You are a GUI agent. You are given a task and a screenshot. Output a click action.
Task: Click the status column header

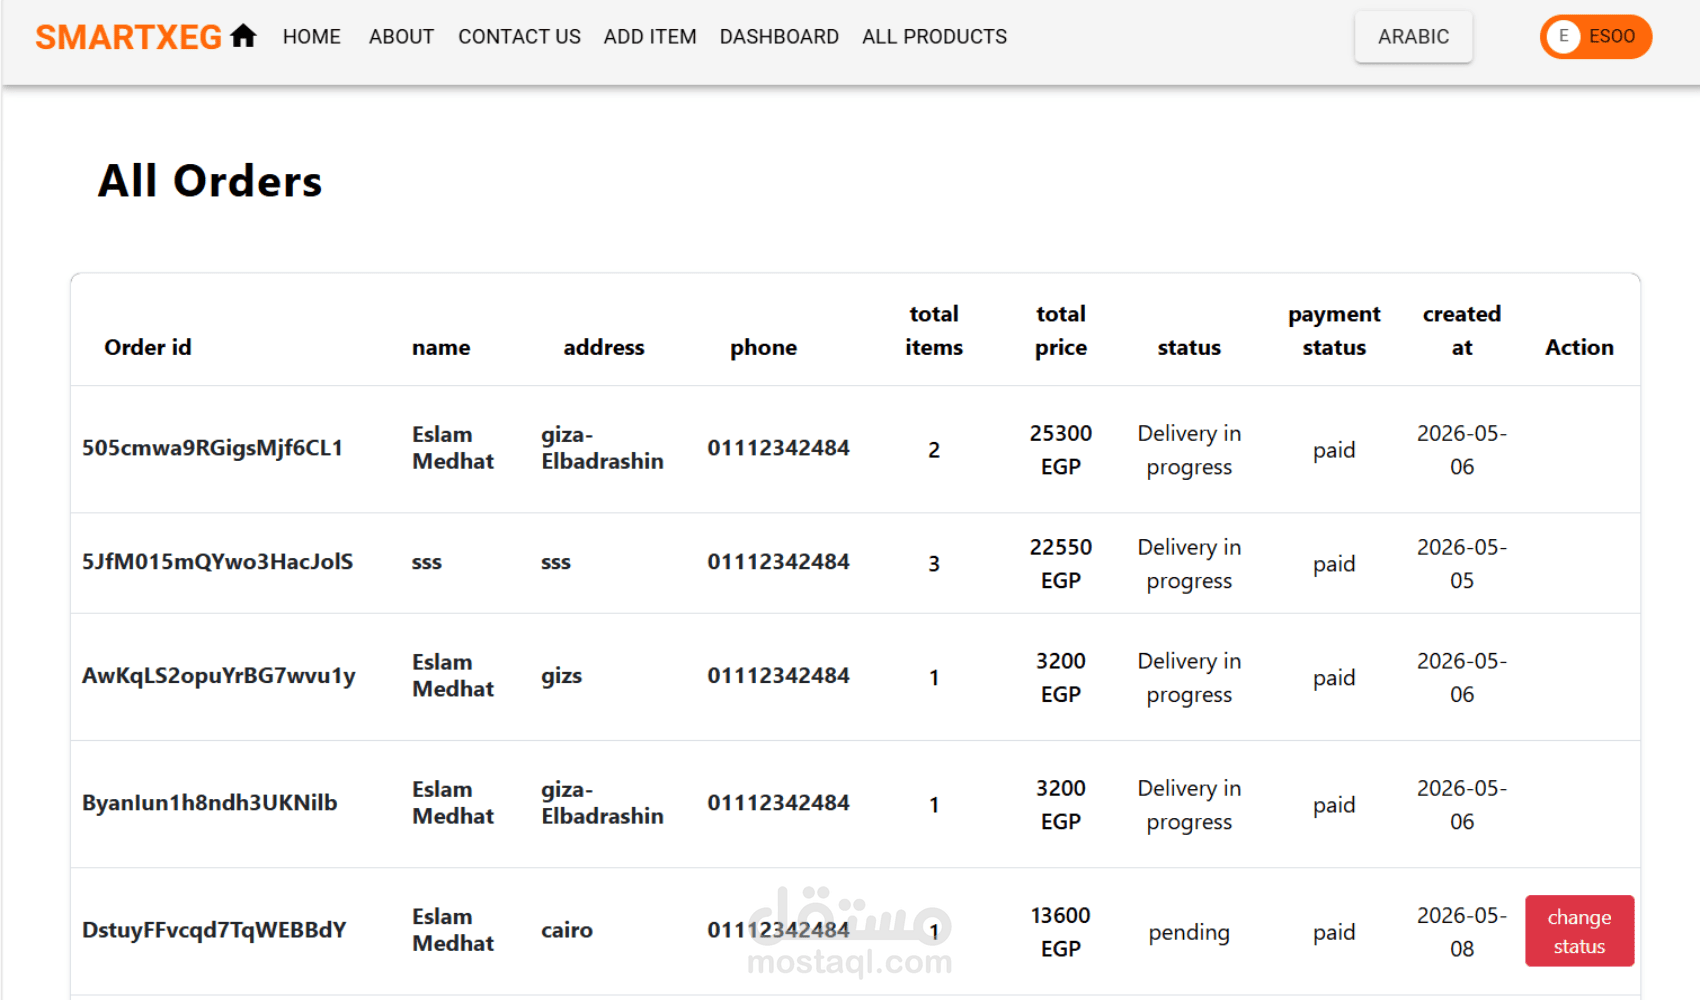click(x=1189, y=347)
